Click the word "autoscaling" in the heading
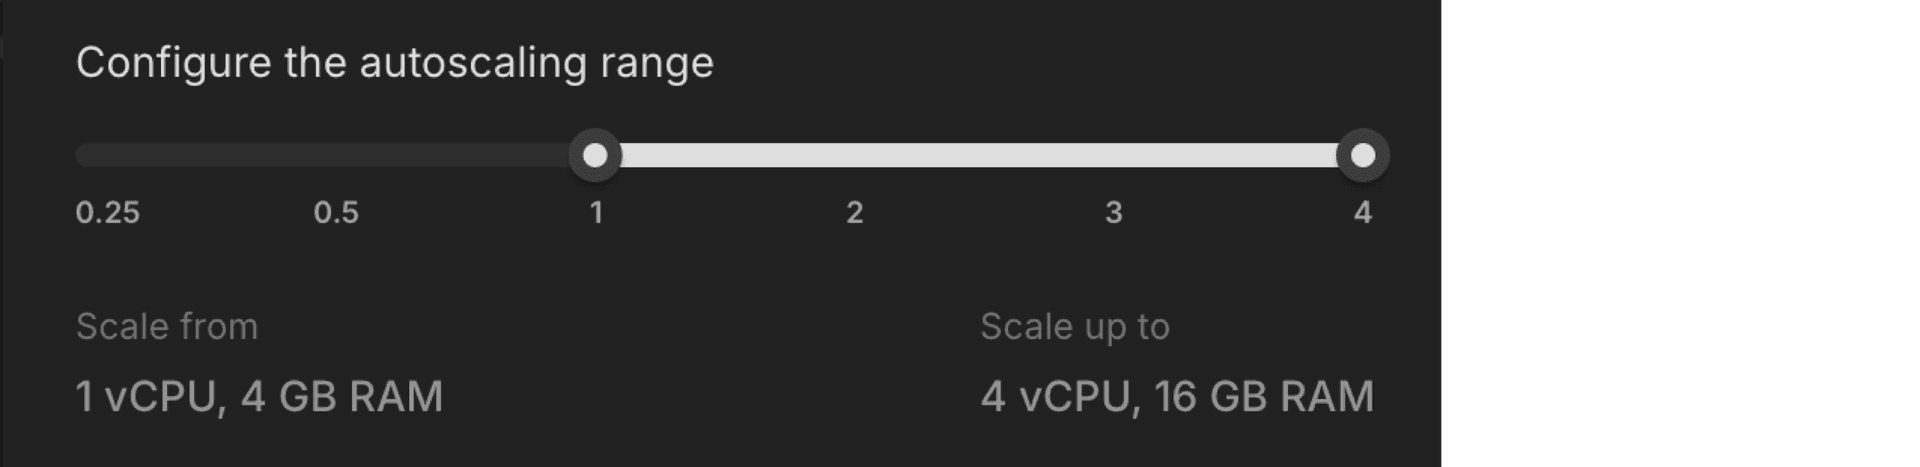1920x467 pixels. point(473,63)
